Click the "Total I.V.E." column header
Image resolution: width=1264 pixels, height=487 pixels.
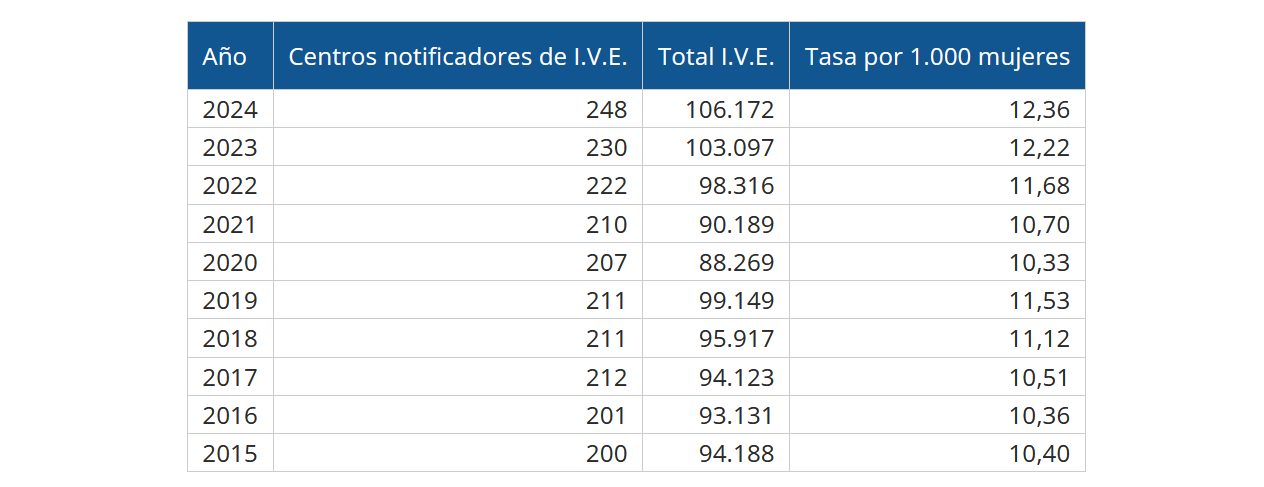pos(716,57)
